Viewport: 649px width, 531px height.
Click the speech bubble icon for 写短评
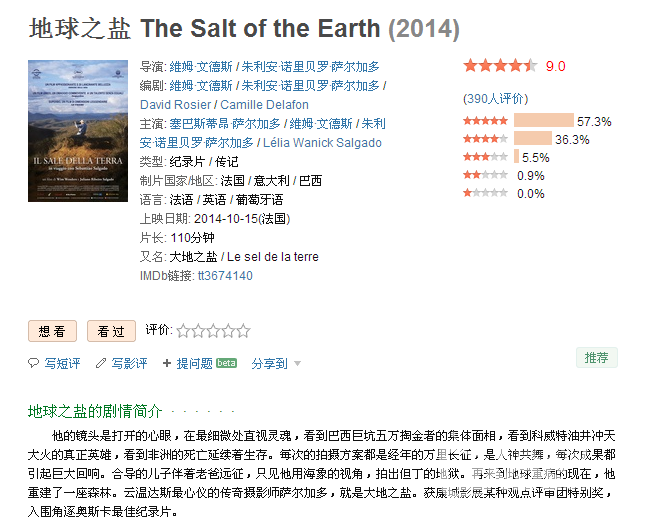33,363
